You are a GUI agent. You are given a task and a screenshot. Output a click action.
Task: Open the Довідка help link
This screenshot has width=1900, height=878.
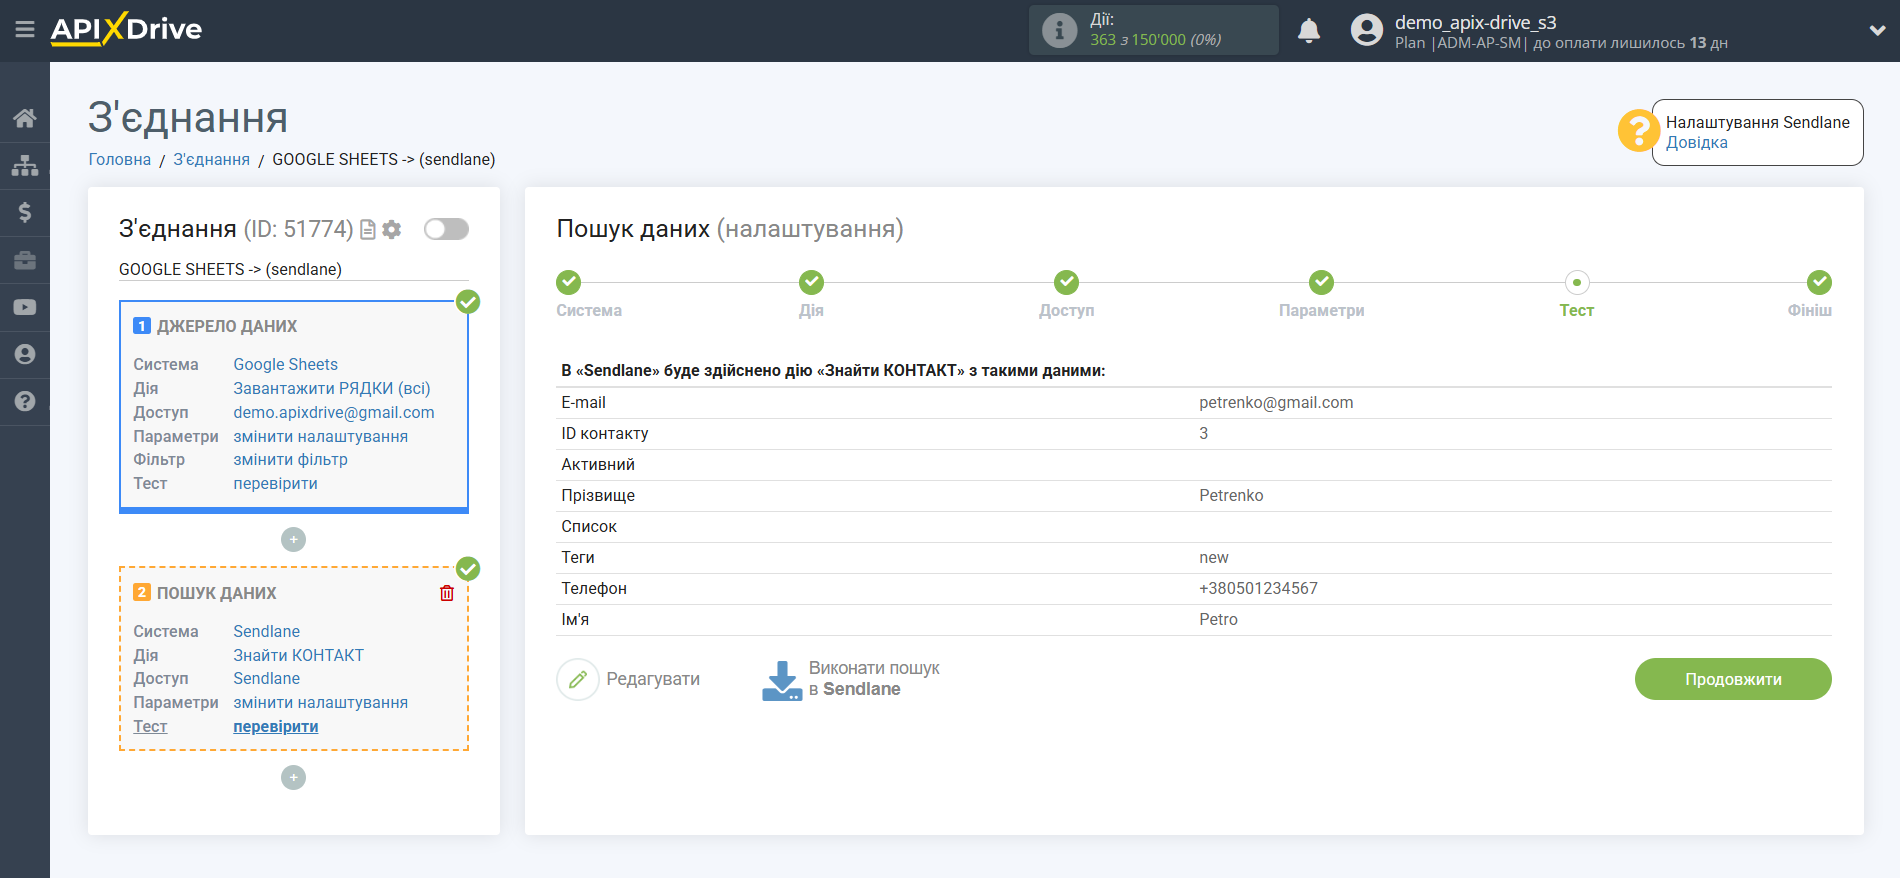click(1697, 143)
